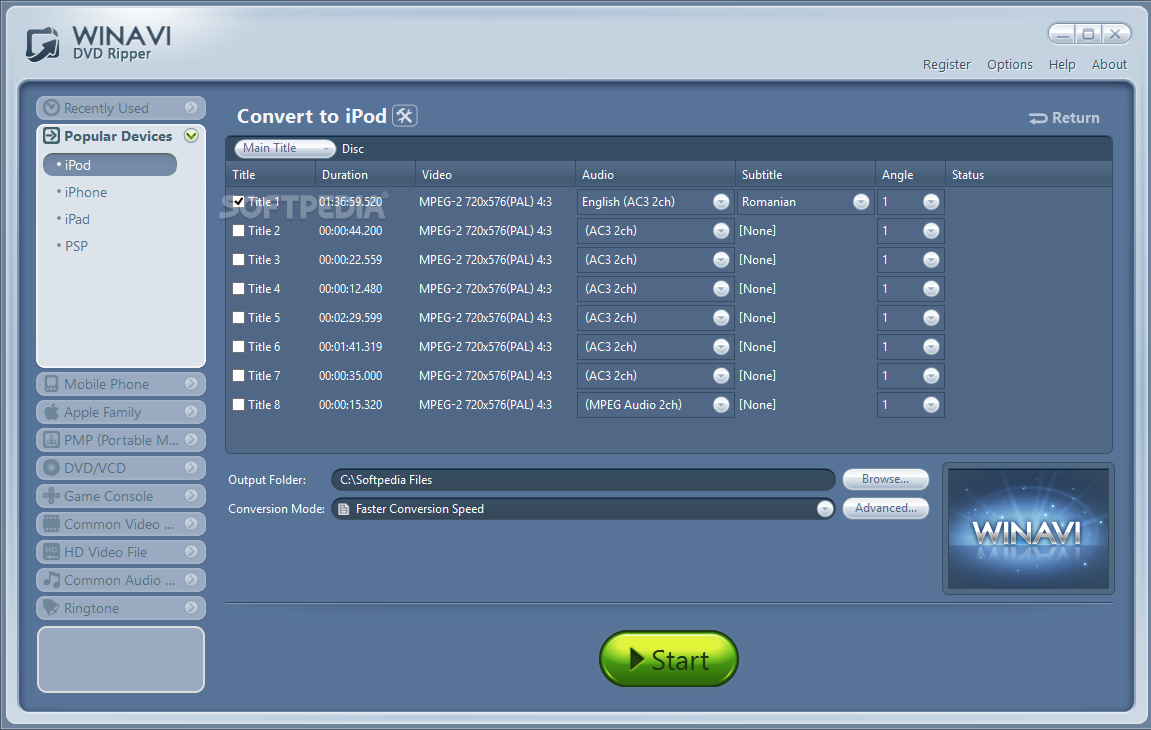The image size is (1151, 730).
Task: Open iPod profile settings wrench icon
Action: [404, 116]
